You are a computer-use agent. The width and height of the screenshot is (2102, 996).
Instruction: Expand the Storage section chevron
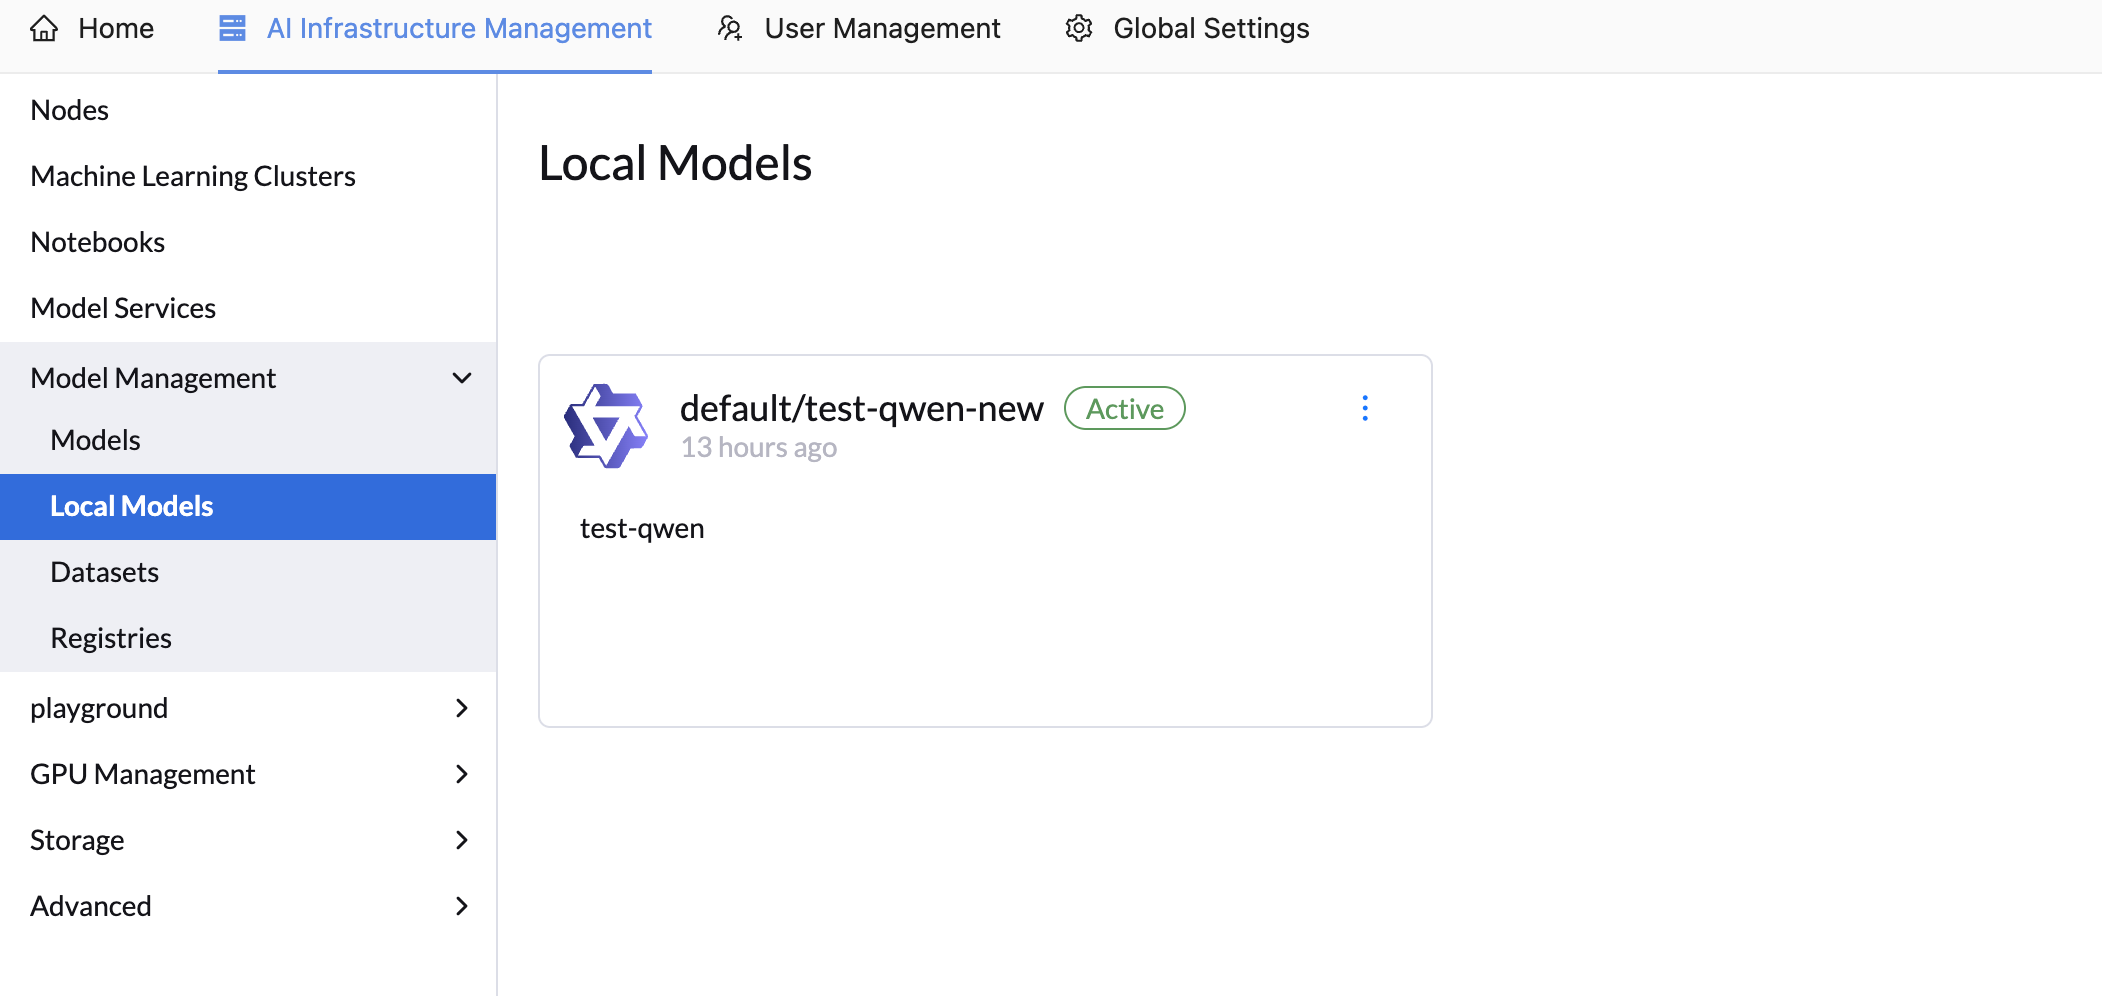pos(462,840)
